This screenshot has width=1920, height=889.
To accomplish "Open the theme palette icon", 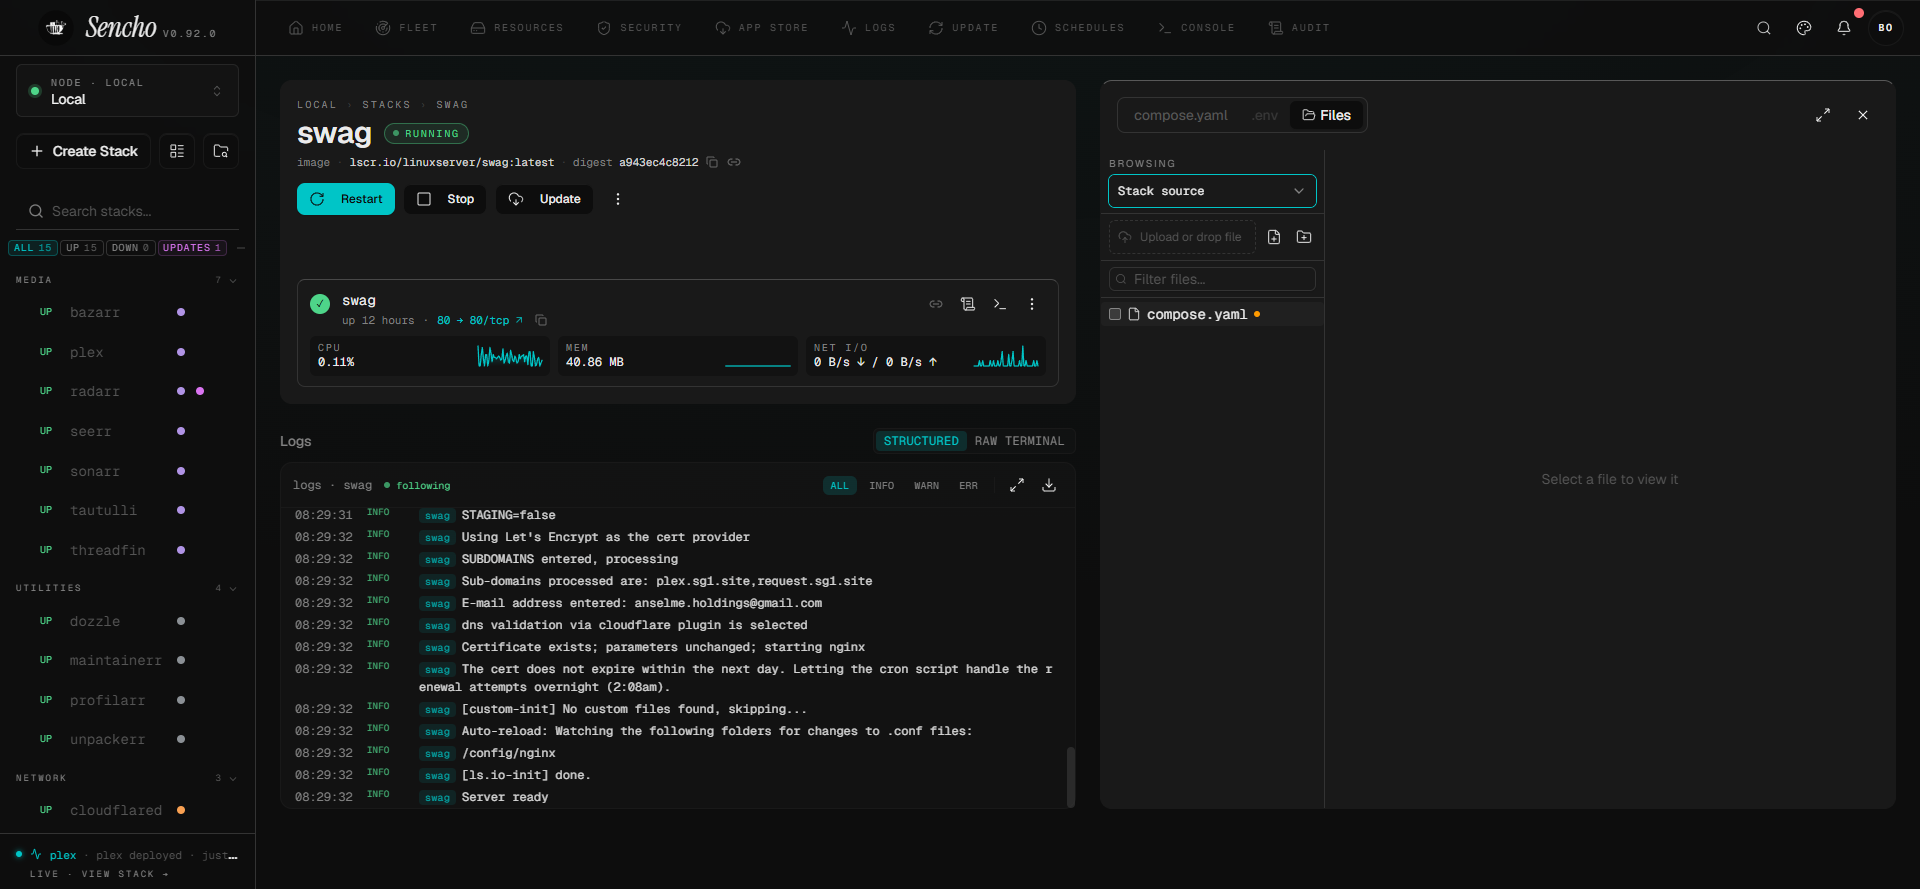I will tap(1804, 28).
